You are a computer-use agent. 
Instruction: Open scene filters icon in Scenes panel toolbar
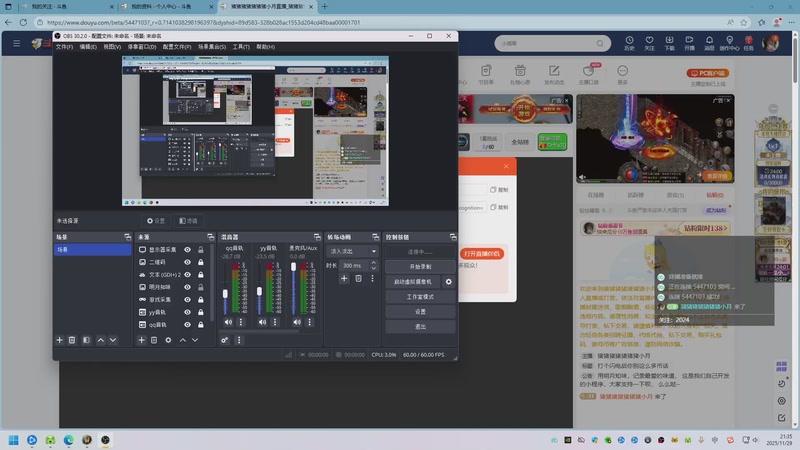pyautogui.click(x=86, y=340)
